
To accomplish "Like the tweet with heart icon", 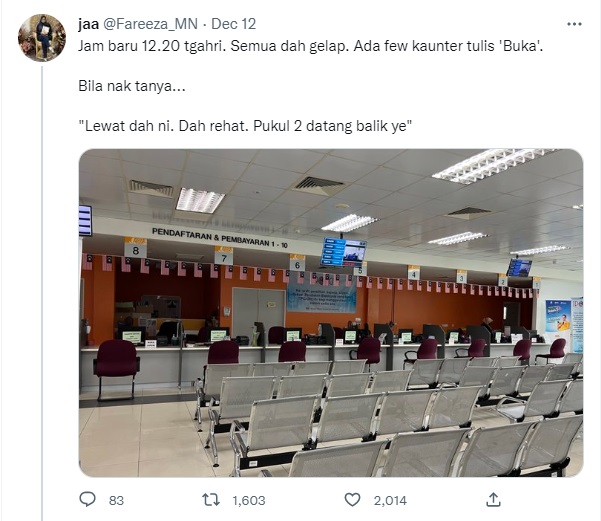I will point(353,500).
